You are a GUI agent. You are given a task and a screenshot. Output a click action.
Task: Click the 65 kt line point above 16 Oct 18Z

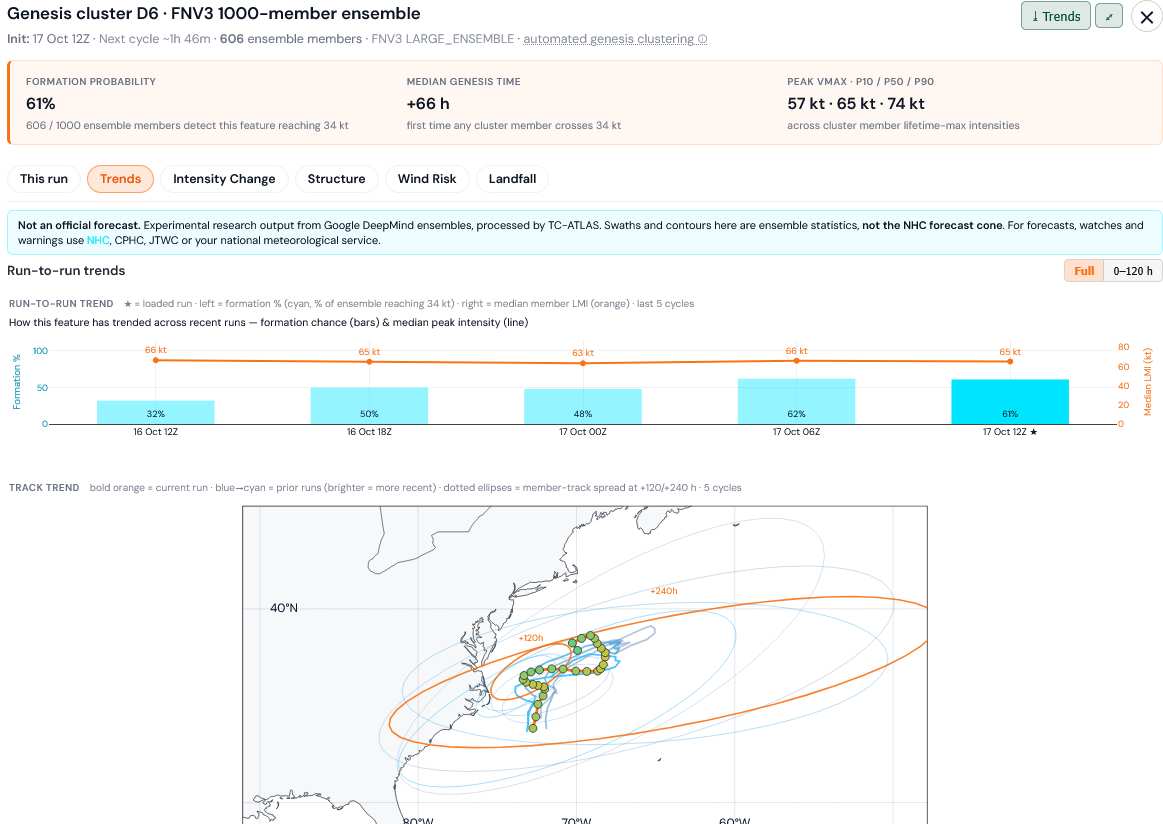click(x=369, y=361)
